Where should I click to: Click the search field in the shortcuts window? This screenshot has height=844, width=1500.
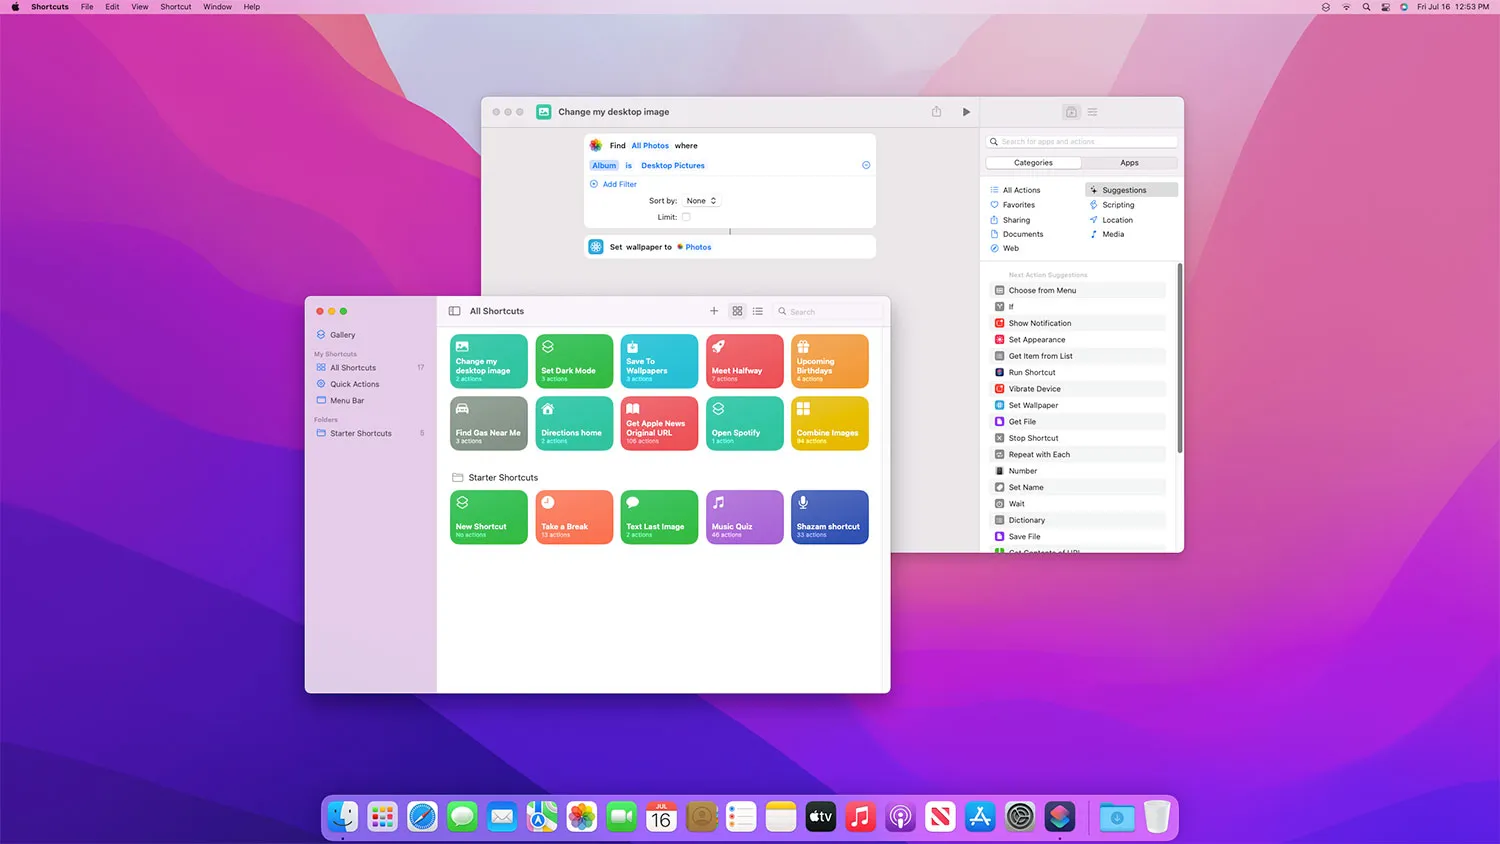coord(827,311)
